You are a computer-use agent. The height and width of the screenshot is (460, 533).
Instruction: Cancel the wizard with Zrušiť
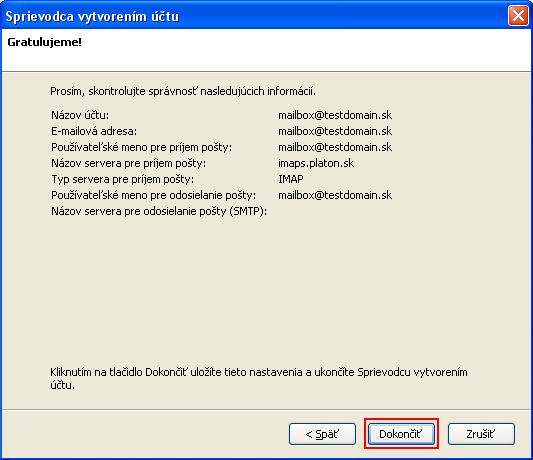point(481,434)
